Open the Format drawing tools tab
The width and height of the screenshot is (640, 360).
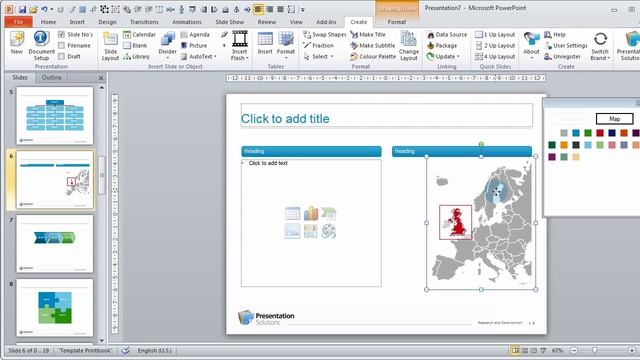pyautogui.click(x=396, y=22)
